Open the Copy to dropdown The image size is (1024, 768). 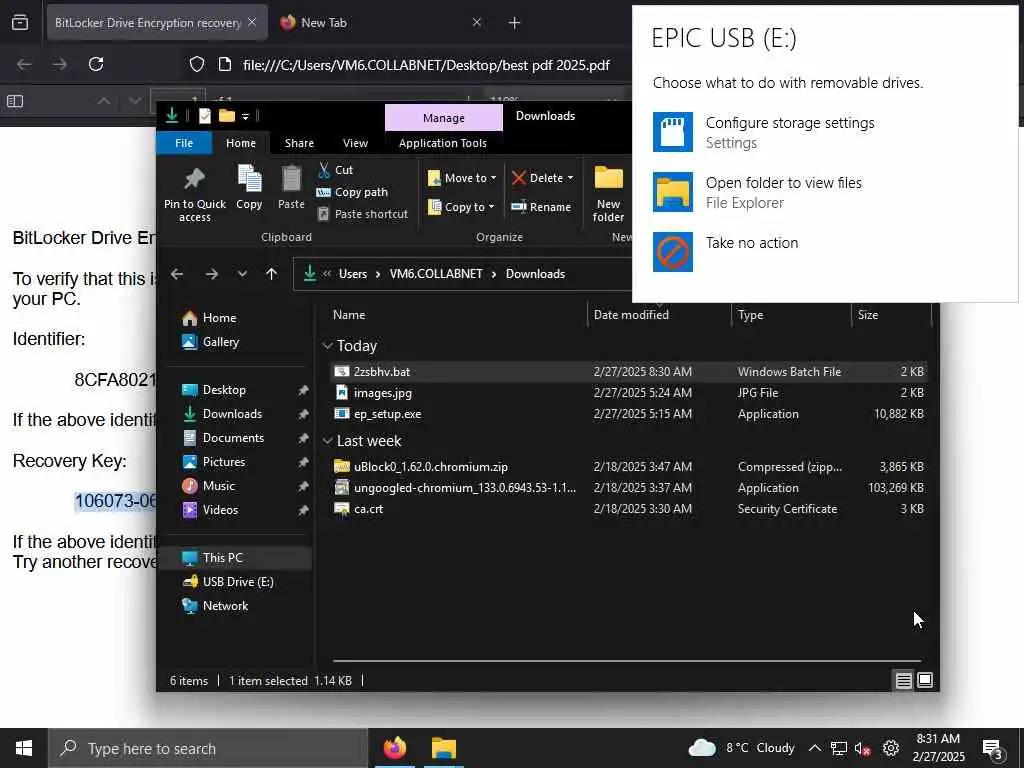coord(461,207)
